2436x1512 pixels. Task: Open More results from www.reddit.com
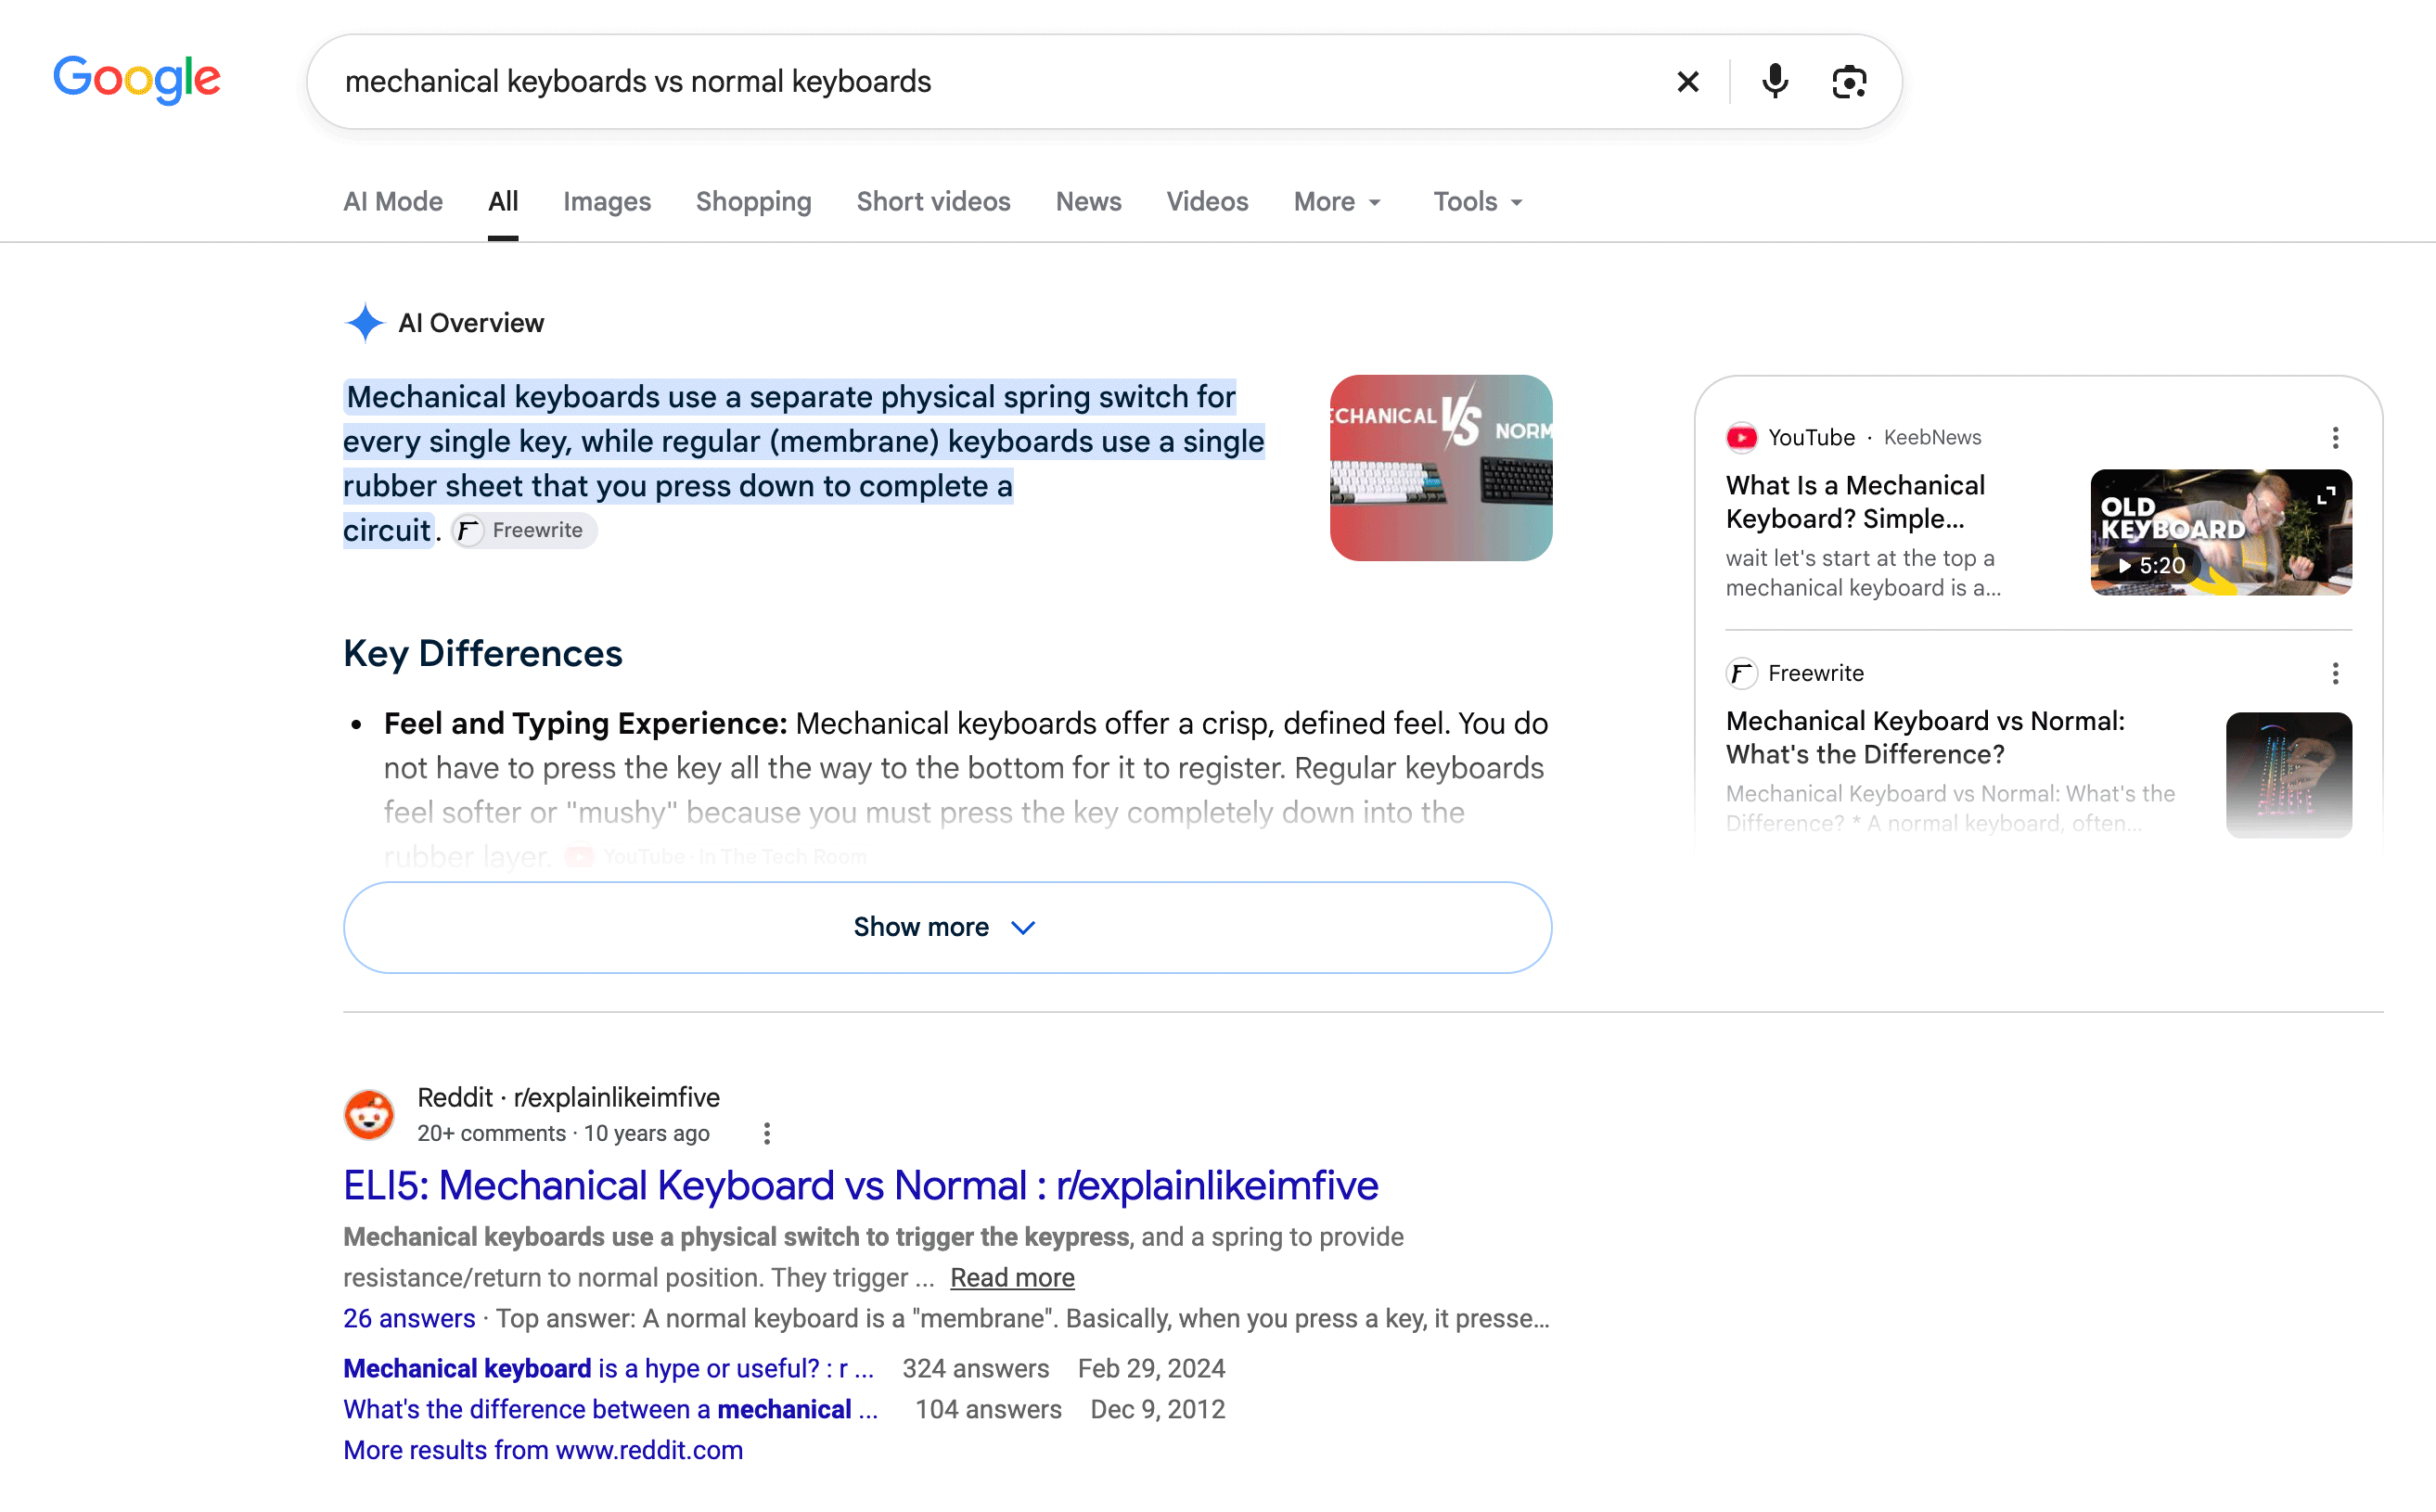click(543, 1450)
